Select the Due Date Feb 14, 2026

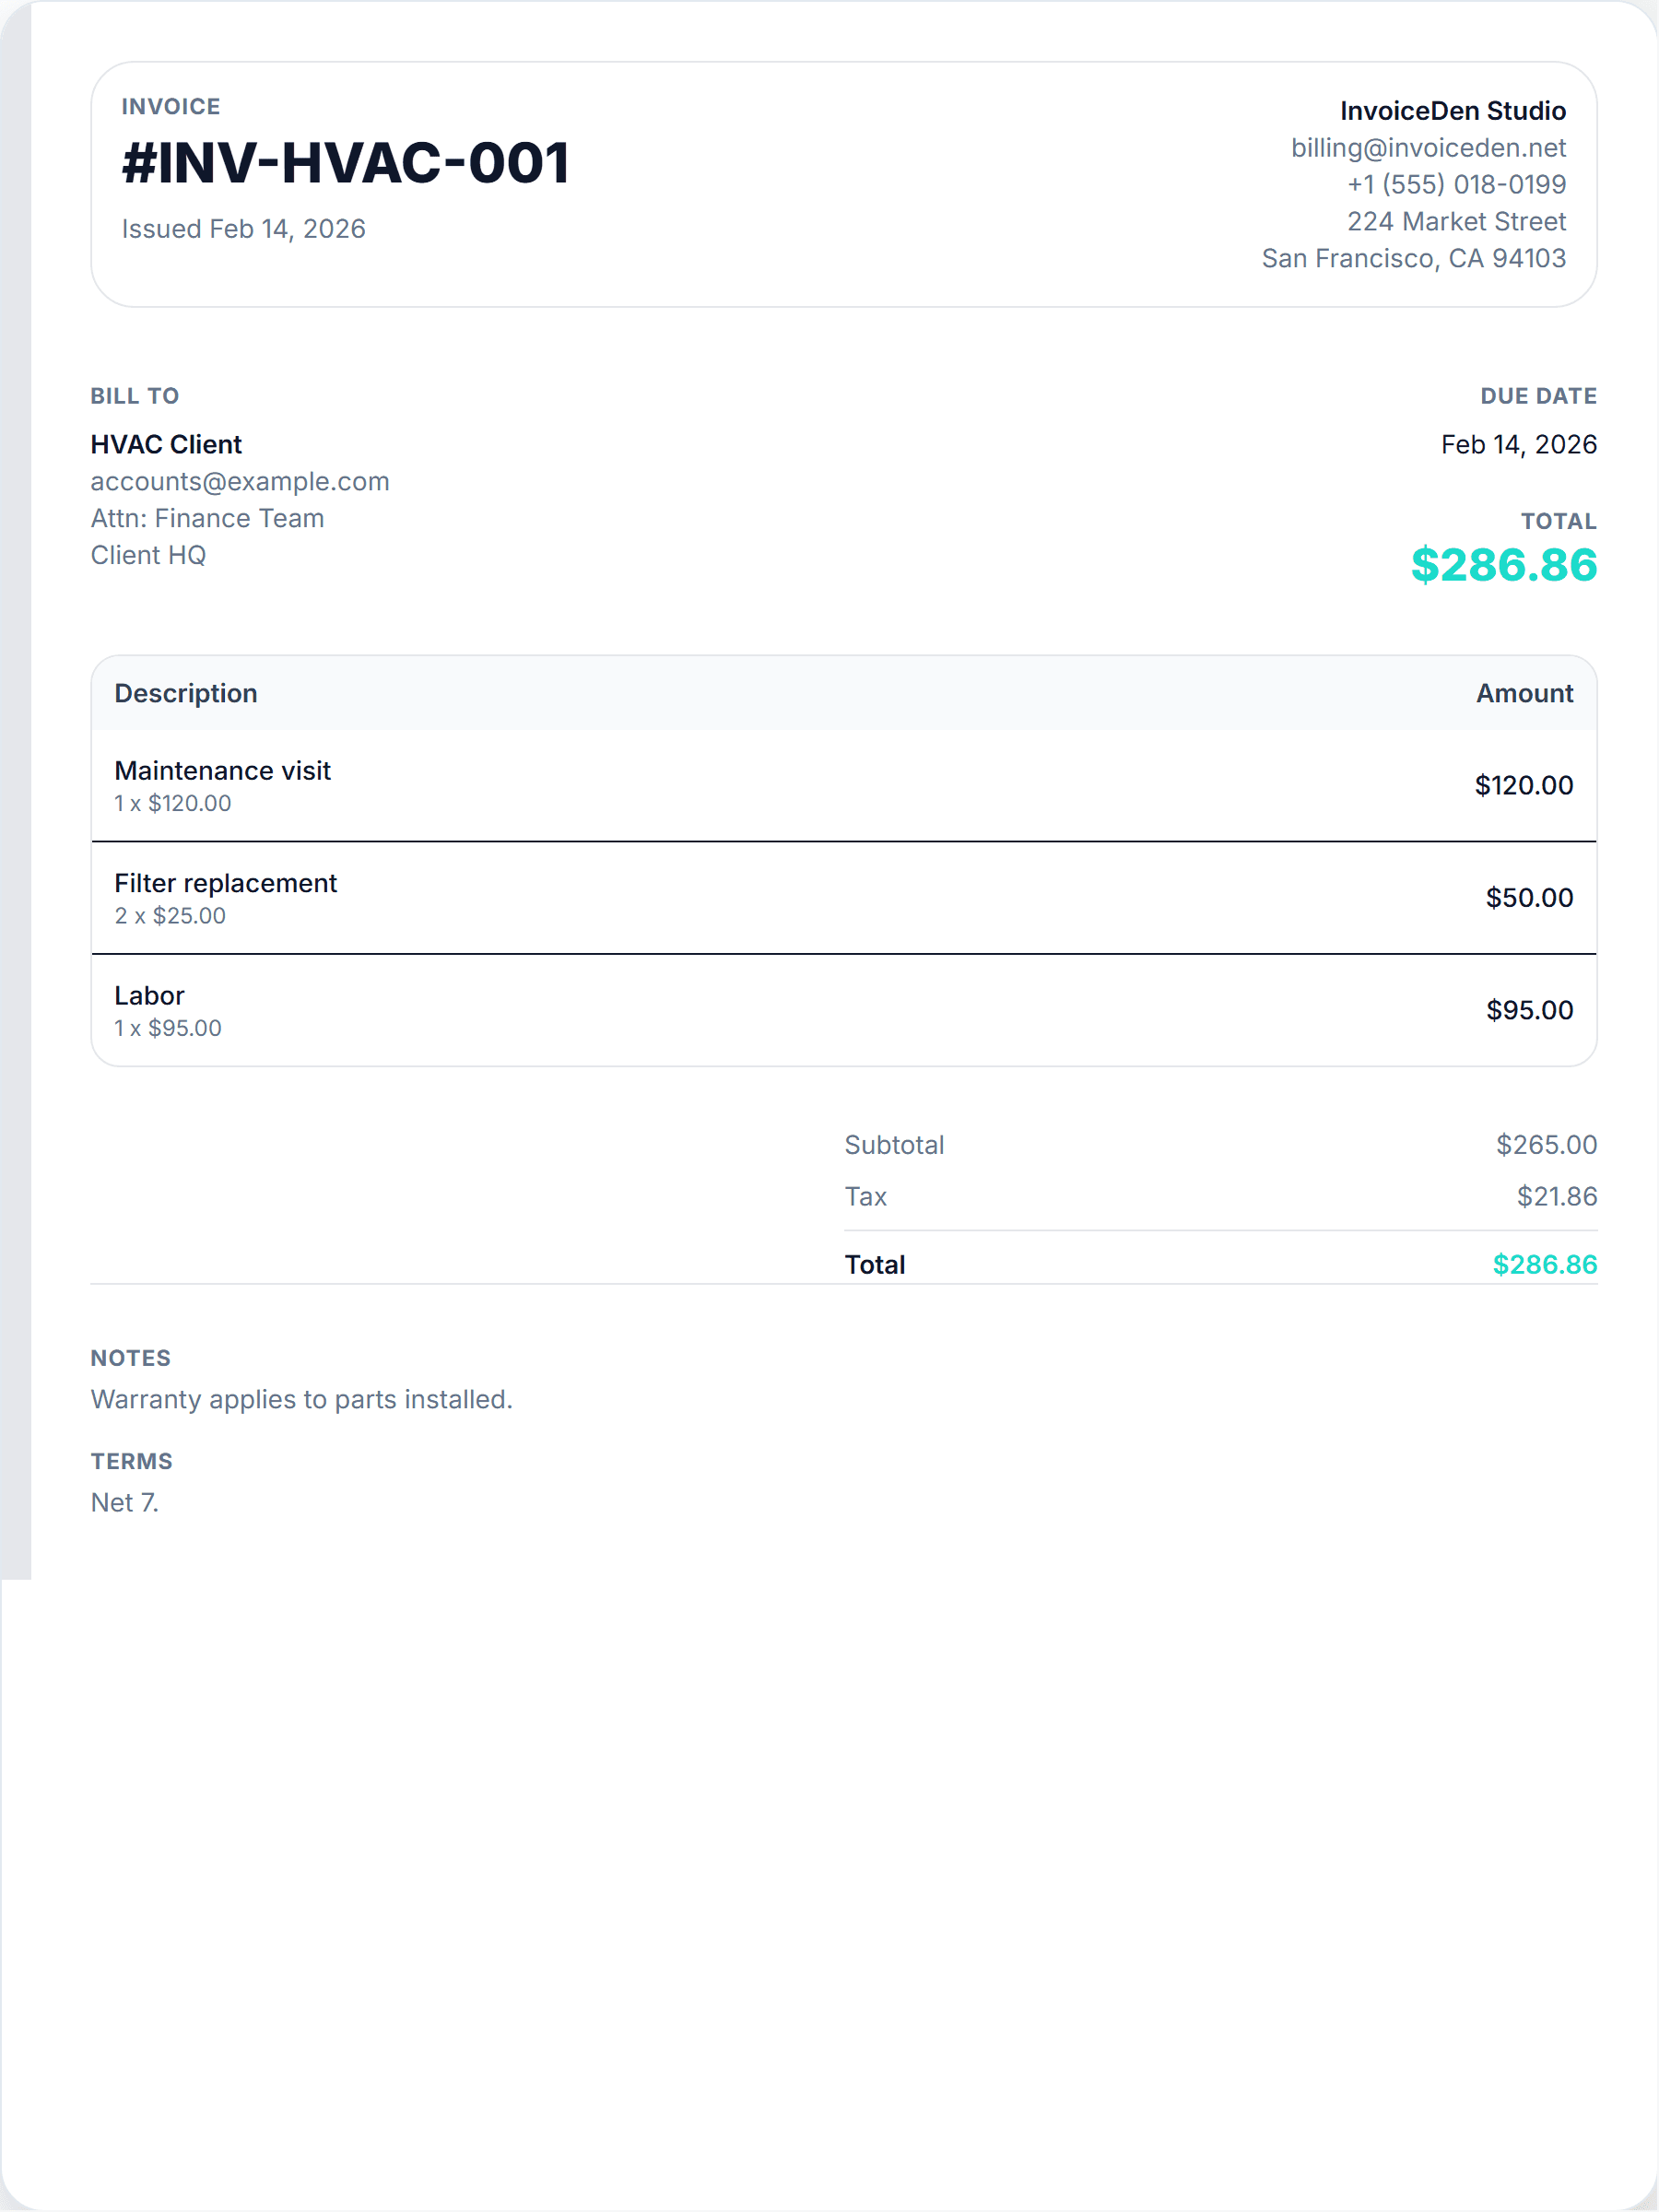click(x=1519, y=444)
